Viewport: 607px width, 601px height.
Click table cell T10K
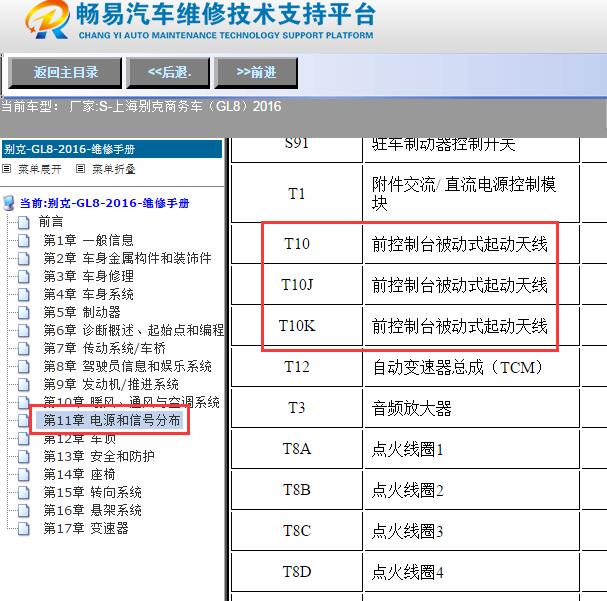coord(297,326)
